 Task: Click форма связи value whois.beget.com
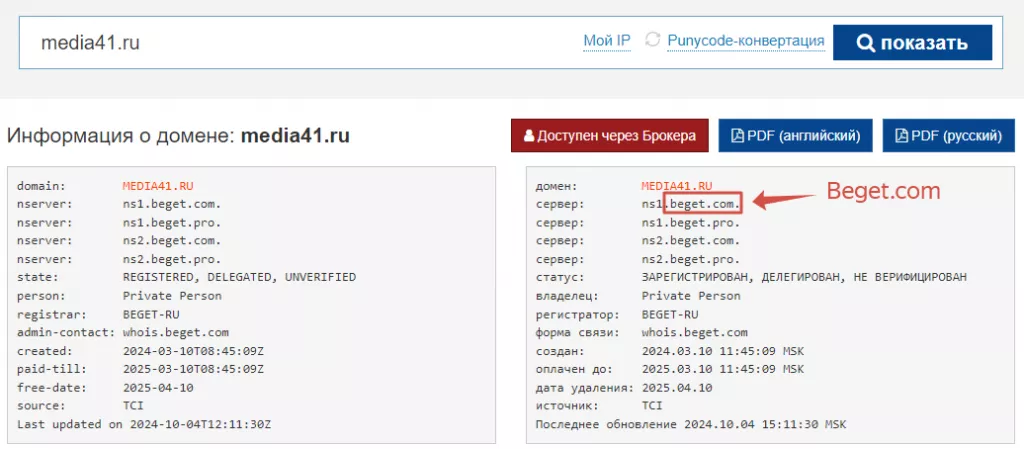point(694,332)
